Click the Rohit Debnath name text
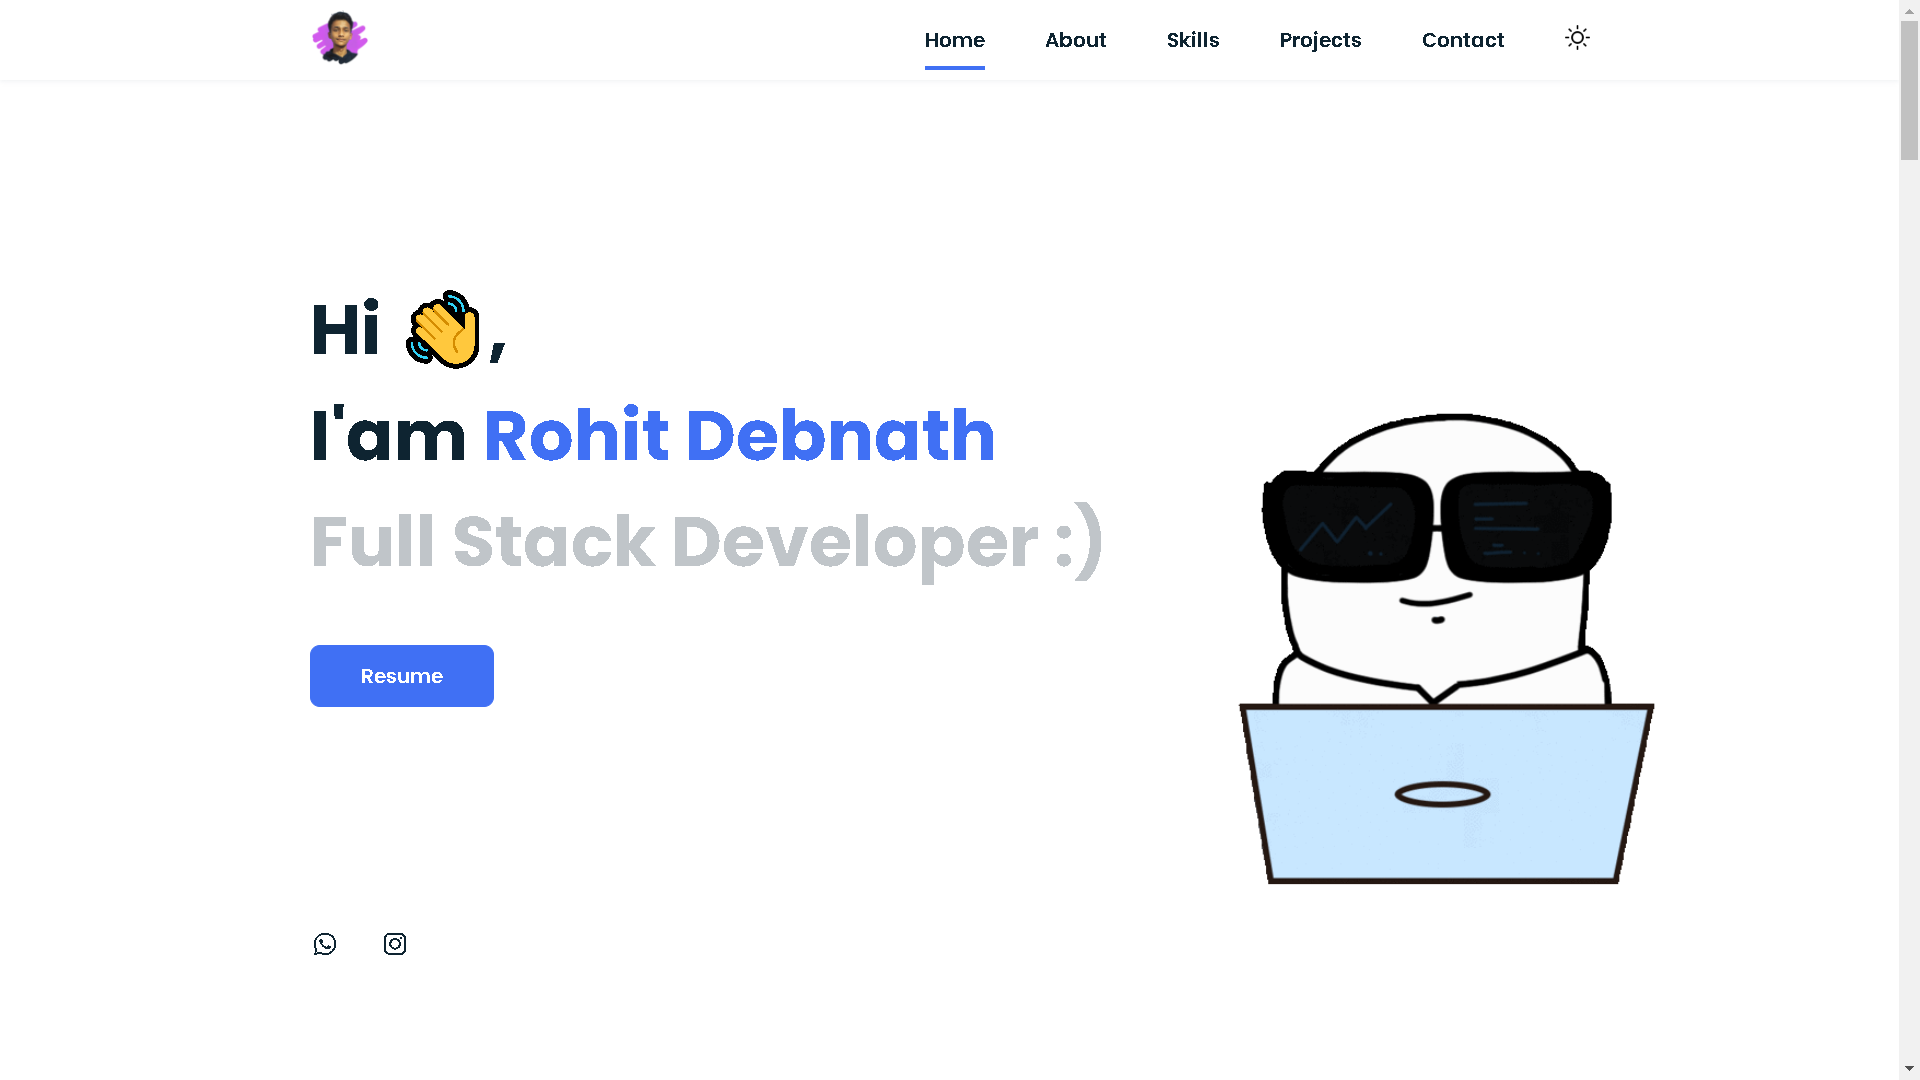 coord(739,436)
